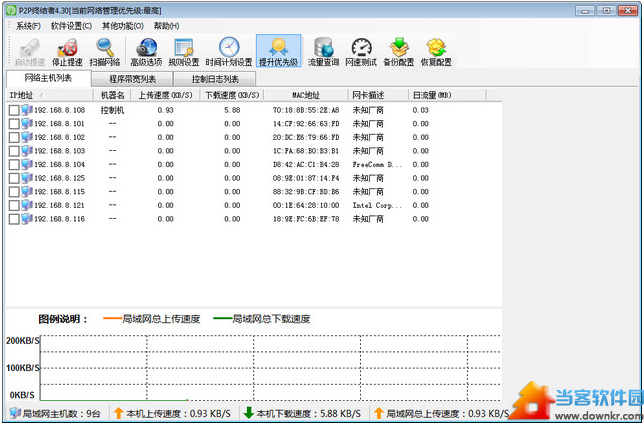Open the 帮助(H) menu
This screenshot has width=644, height=426.
click(x=166, y=26)
